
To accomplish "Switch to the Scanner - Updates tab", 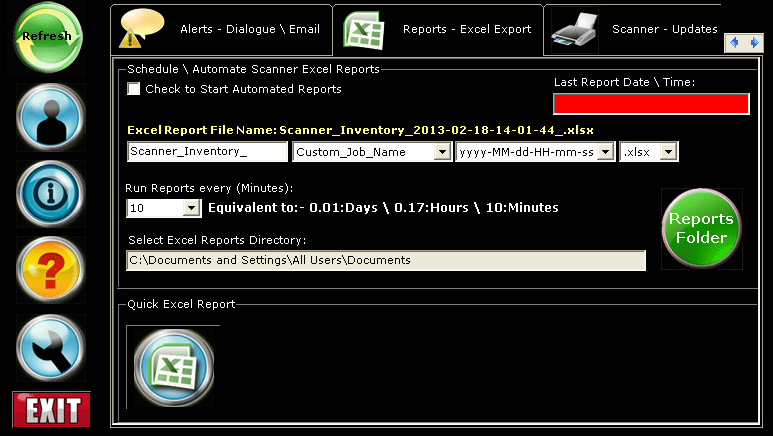I will (635, 29).
